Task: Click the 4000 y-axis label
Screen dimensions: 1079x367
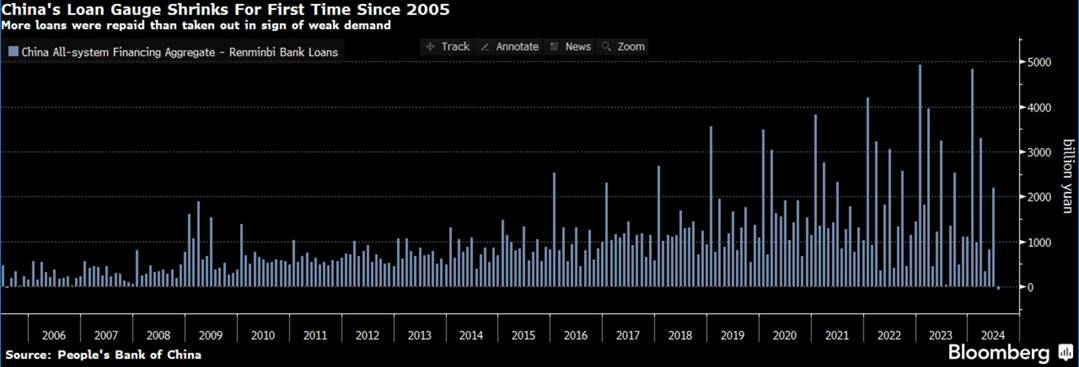Action: click(x=1040, y=107)
